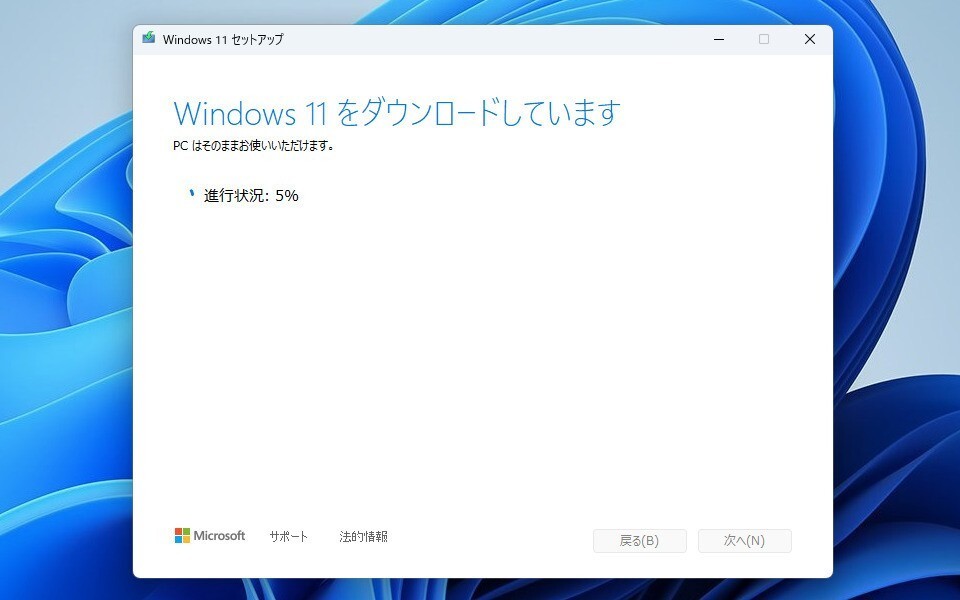Viewport: 960px width, 600px height.
Task: Click the 次へ(N) button
Action: [x=744, y=541]
